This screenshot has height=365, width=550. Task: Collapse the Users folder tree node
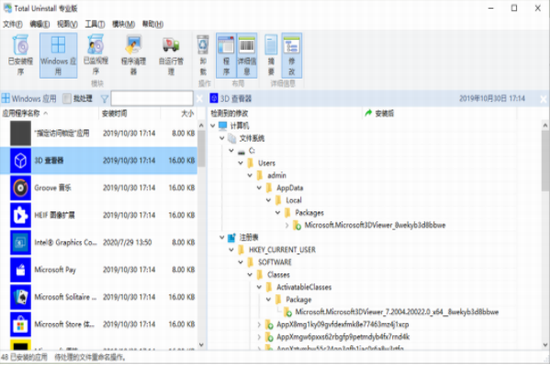click(x=241, y=163)
